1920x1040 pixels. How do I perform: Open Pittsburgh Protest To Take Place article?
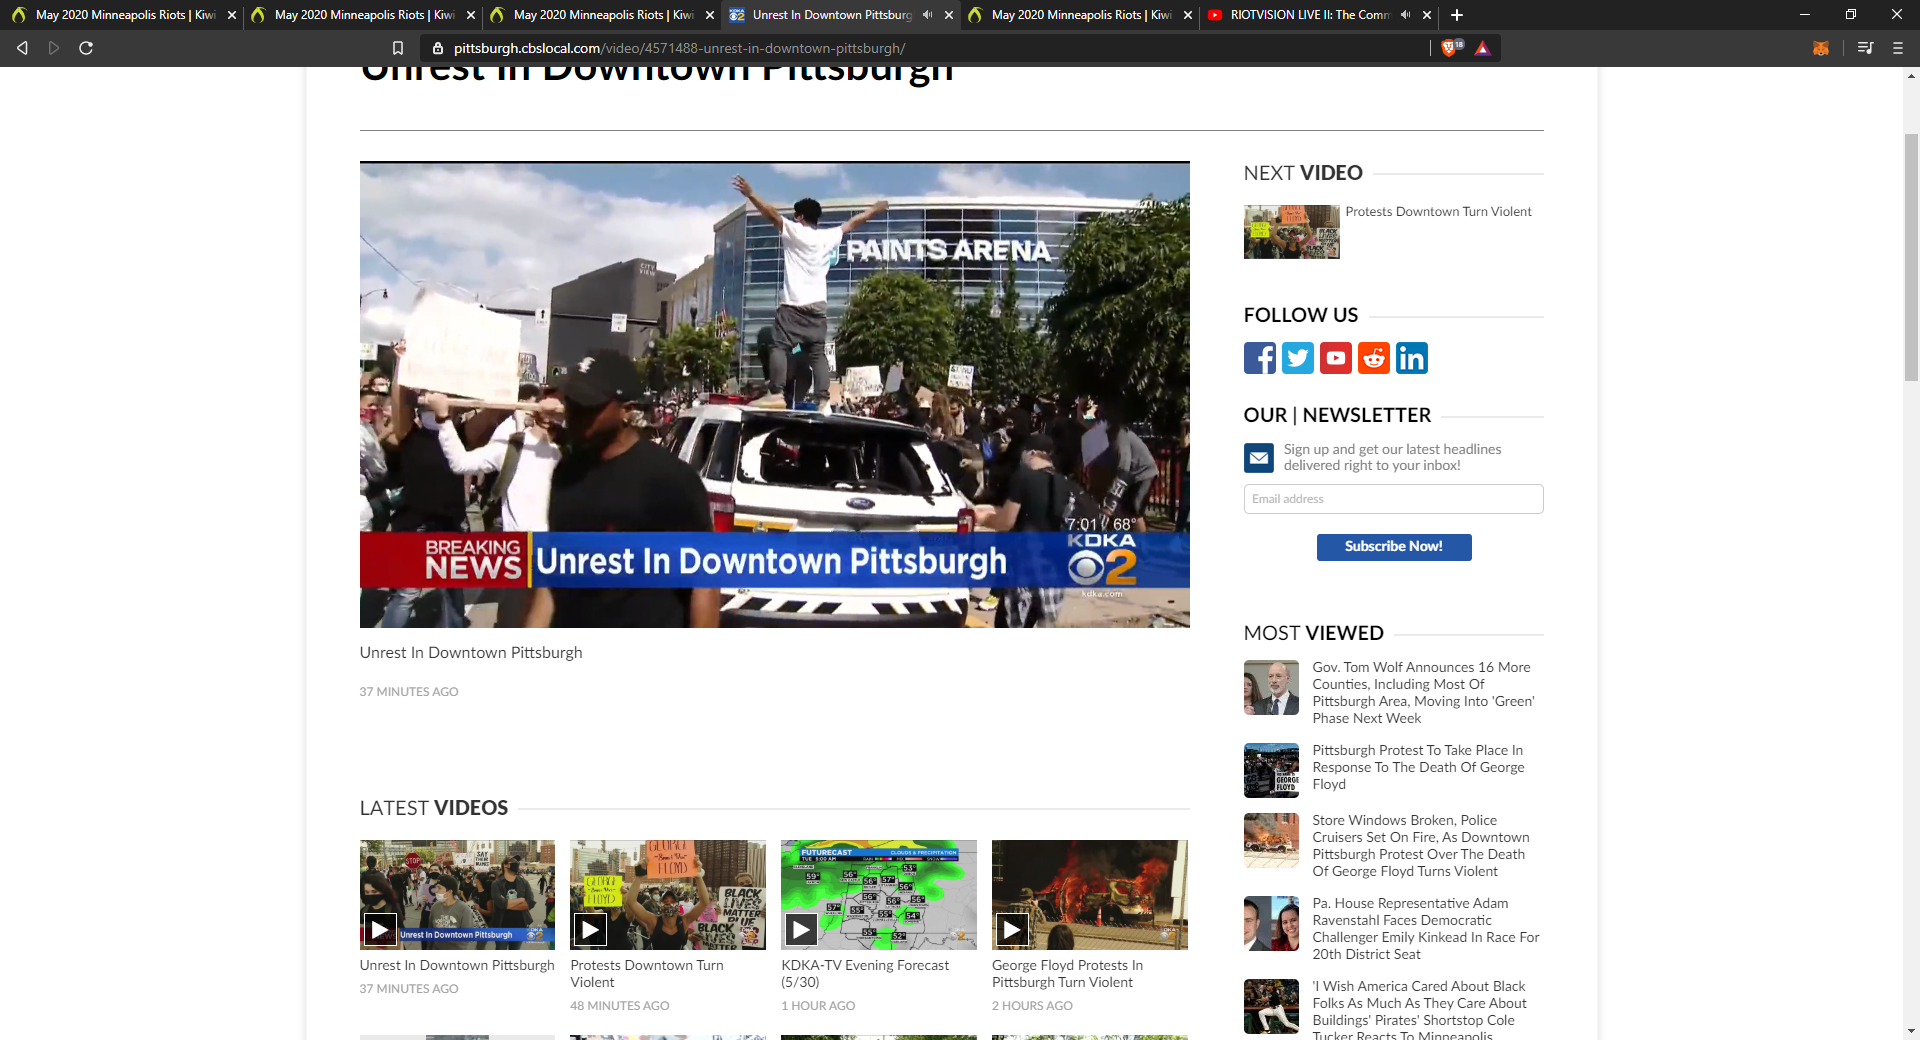point(1418,767)
